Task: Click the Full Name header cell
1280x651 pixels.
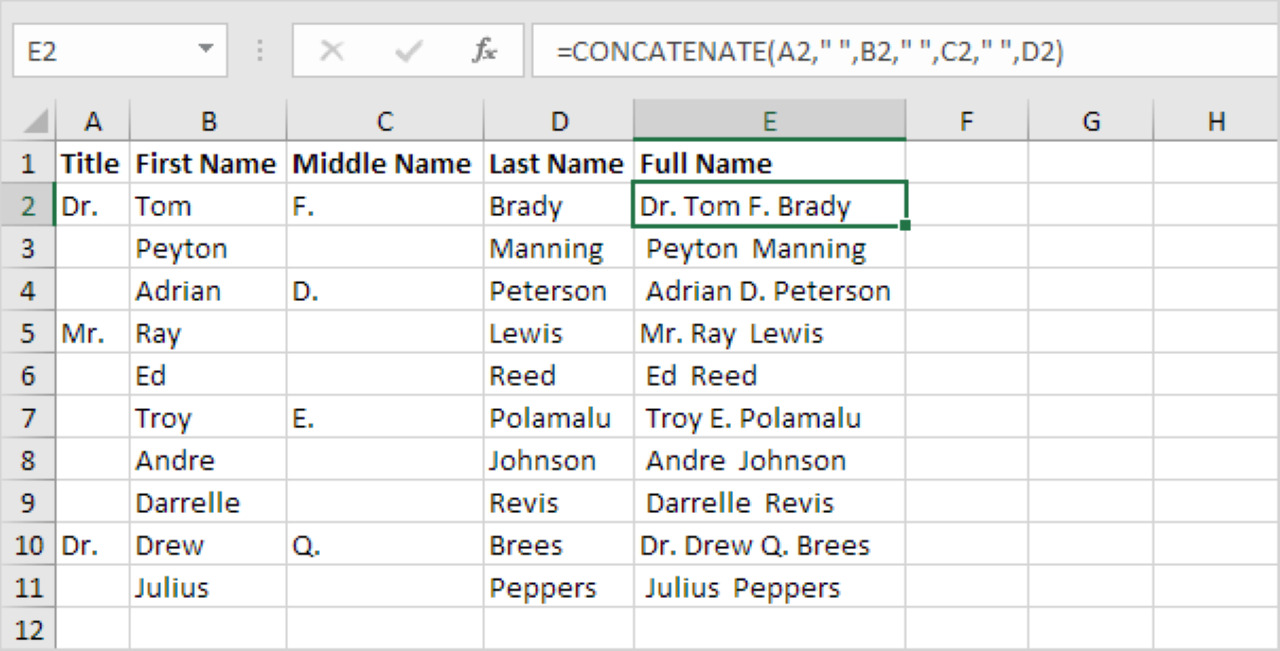Action: pos(769,164)
